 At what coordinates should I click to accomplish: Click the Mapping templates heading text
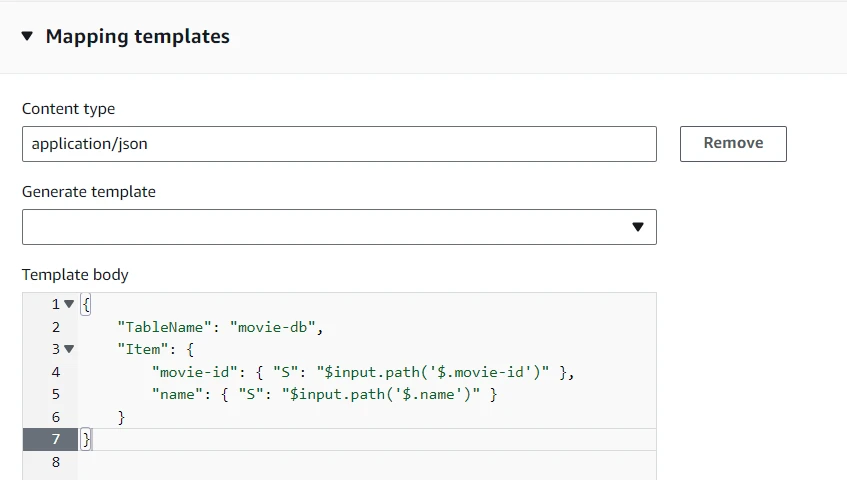click(x=137, y=36)
